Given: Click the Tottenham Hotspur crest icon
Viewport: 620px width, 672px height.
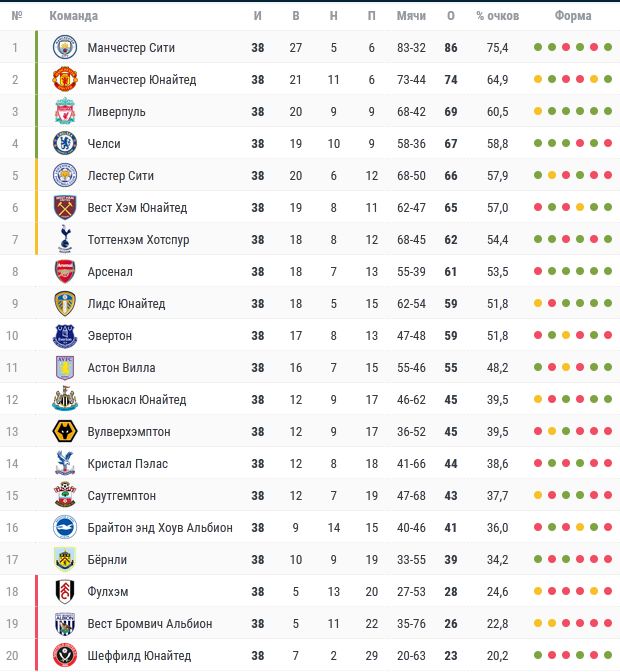Looking at the screenshot, I should [x=65, y=240].
